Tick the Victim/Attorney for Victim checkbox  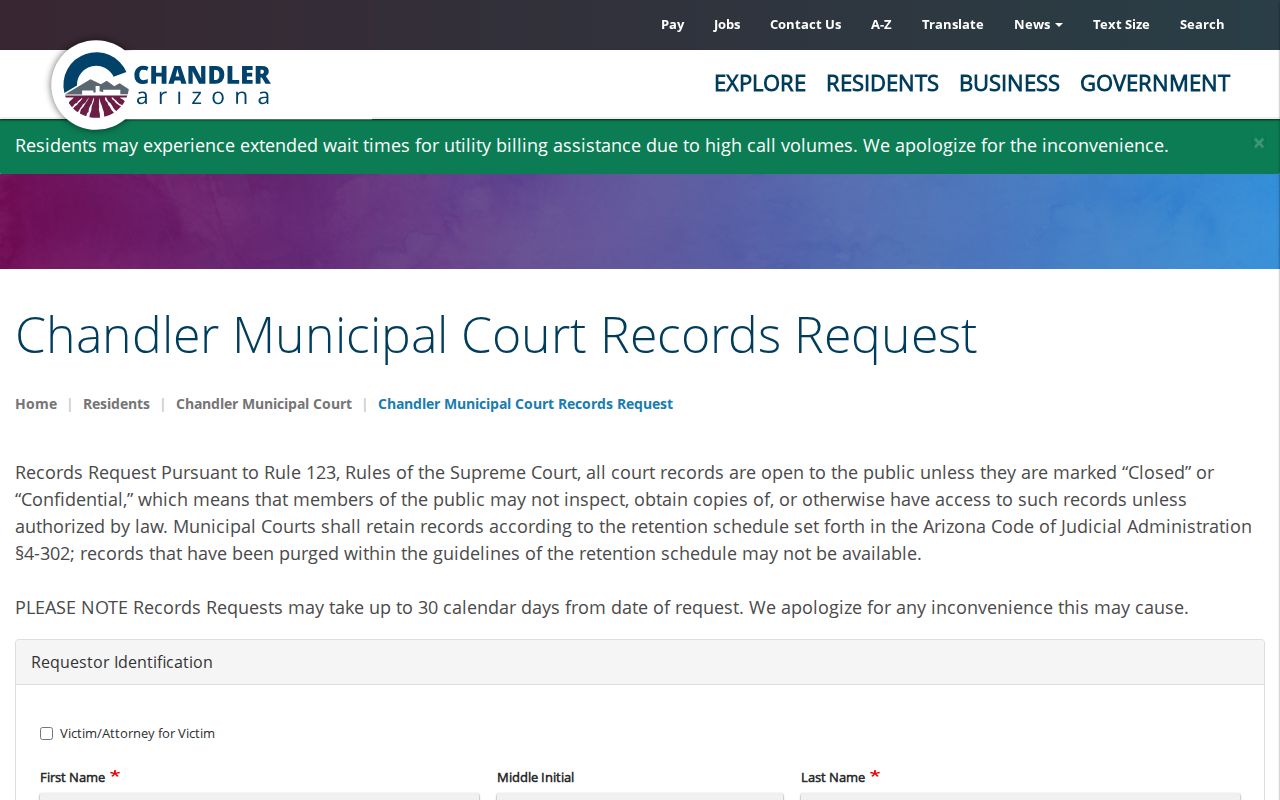click(x=46, y=733)
